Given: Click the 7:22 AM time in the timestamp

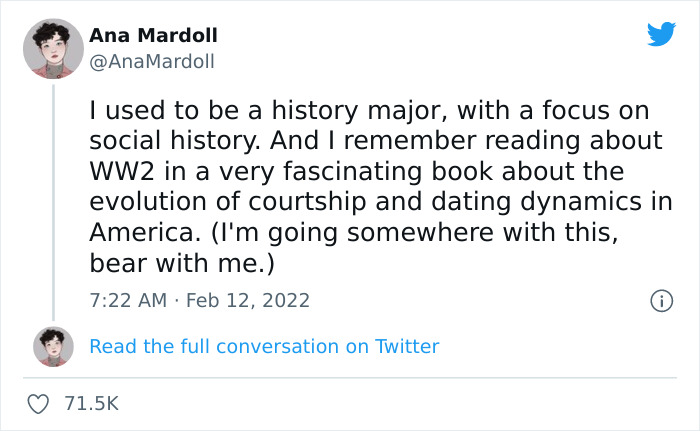Looking at the screenshot, I should (x=125, y=300).
